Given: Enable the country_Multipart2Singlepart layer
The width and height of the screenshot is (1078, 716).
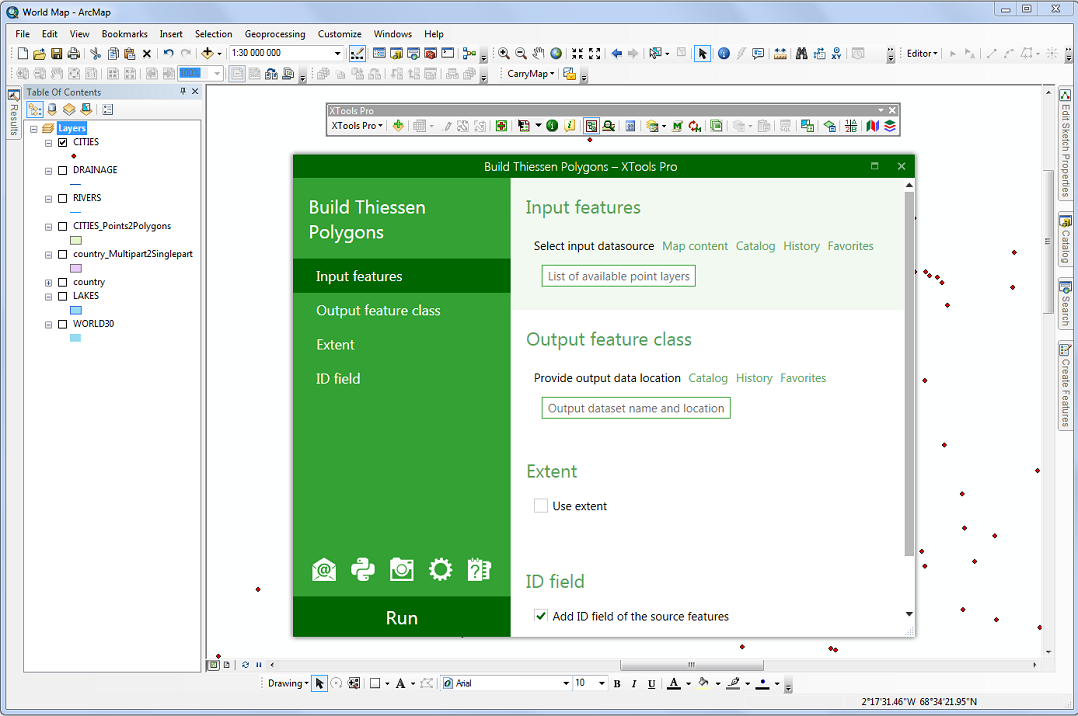Looking at the screenshot, I should tap(63, 254).
